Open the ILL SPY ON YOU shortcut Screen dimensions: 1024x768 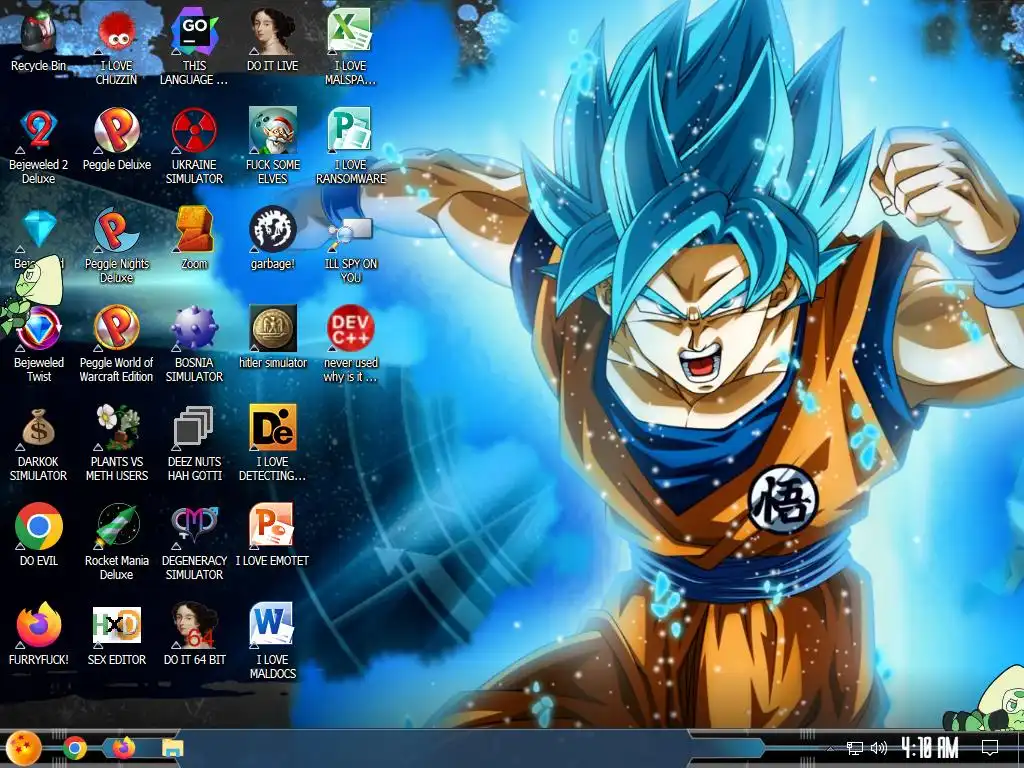coord(350,232)
